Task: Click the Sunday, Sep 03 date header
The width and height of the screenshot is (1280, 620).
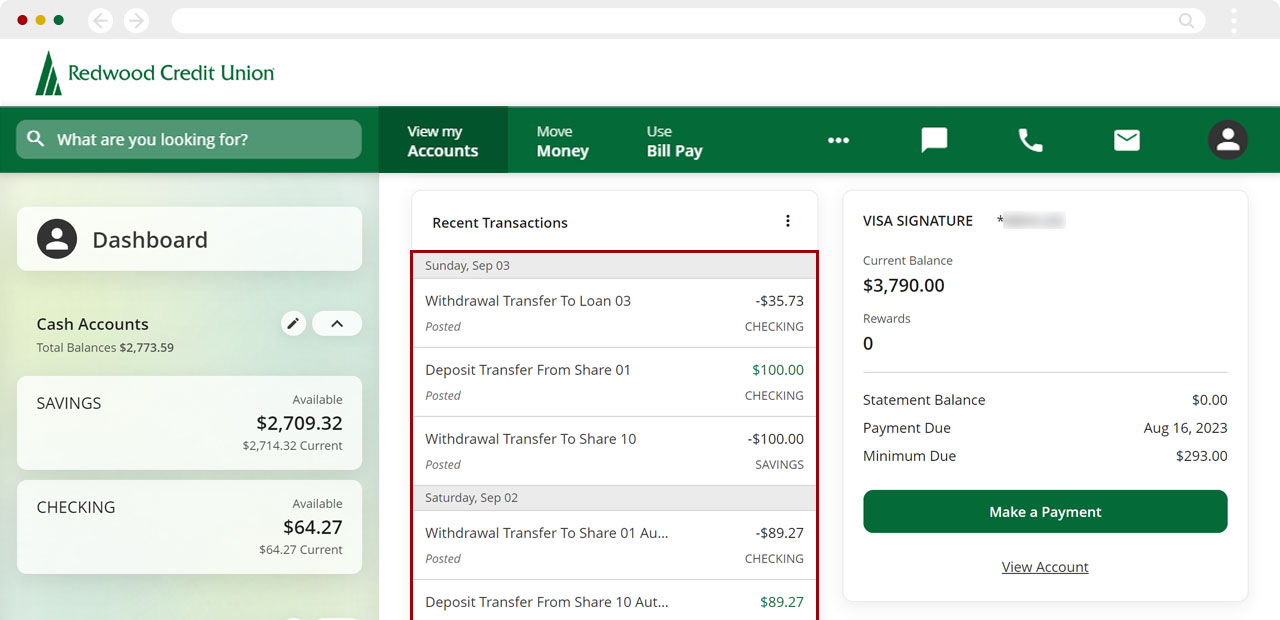Action: (x=614, y=265)
